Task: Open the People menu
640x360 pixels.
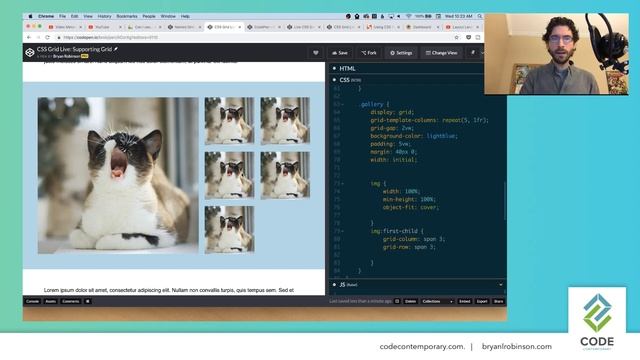Action: 149,16
